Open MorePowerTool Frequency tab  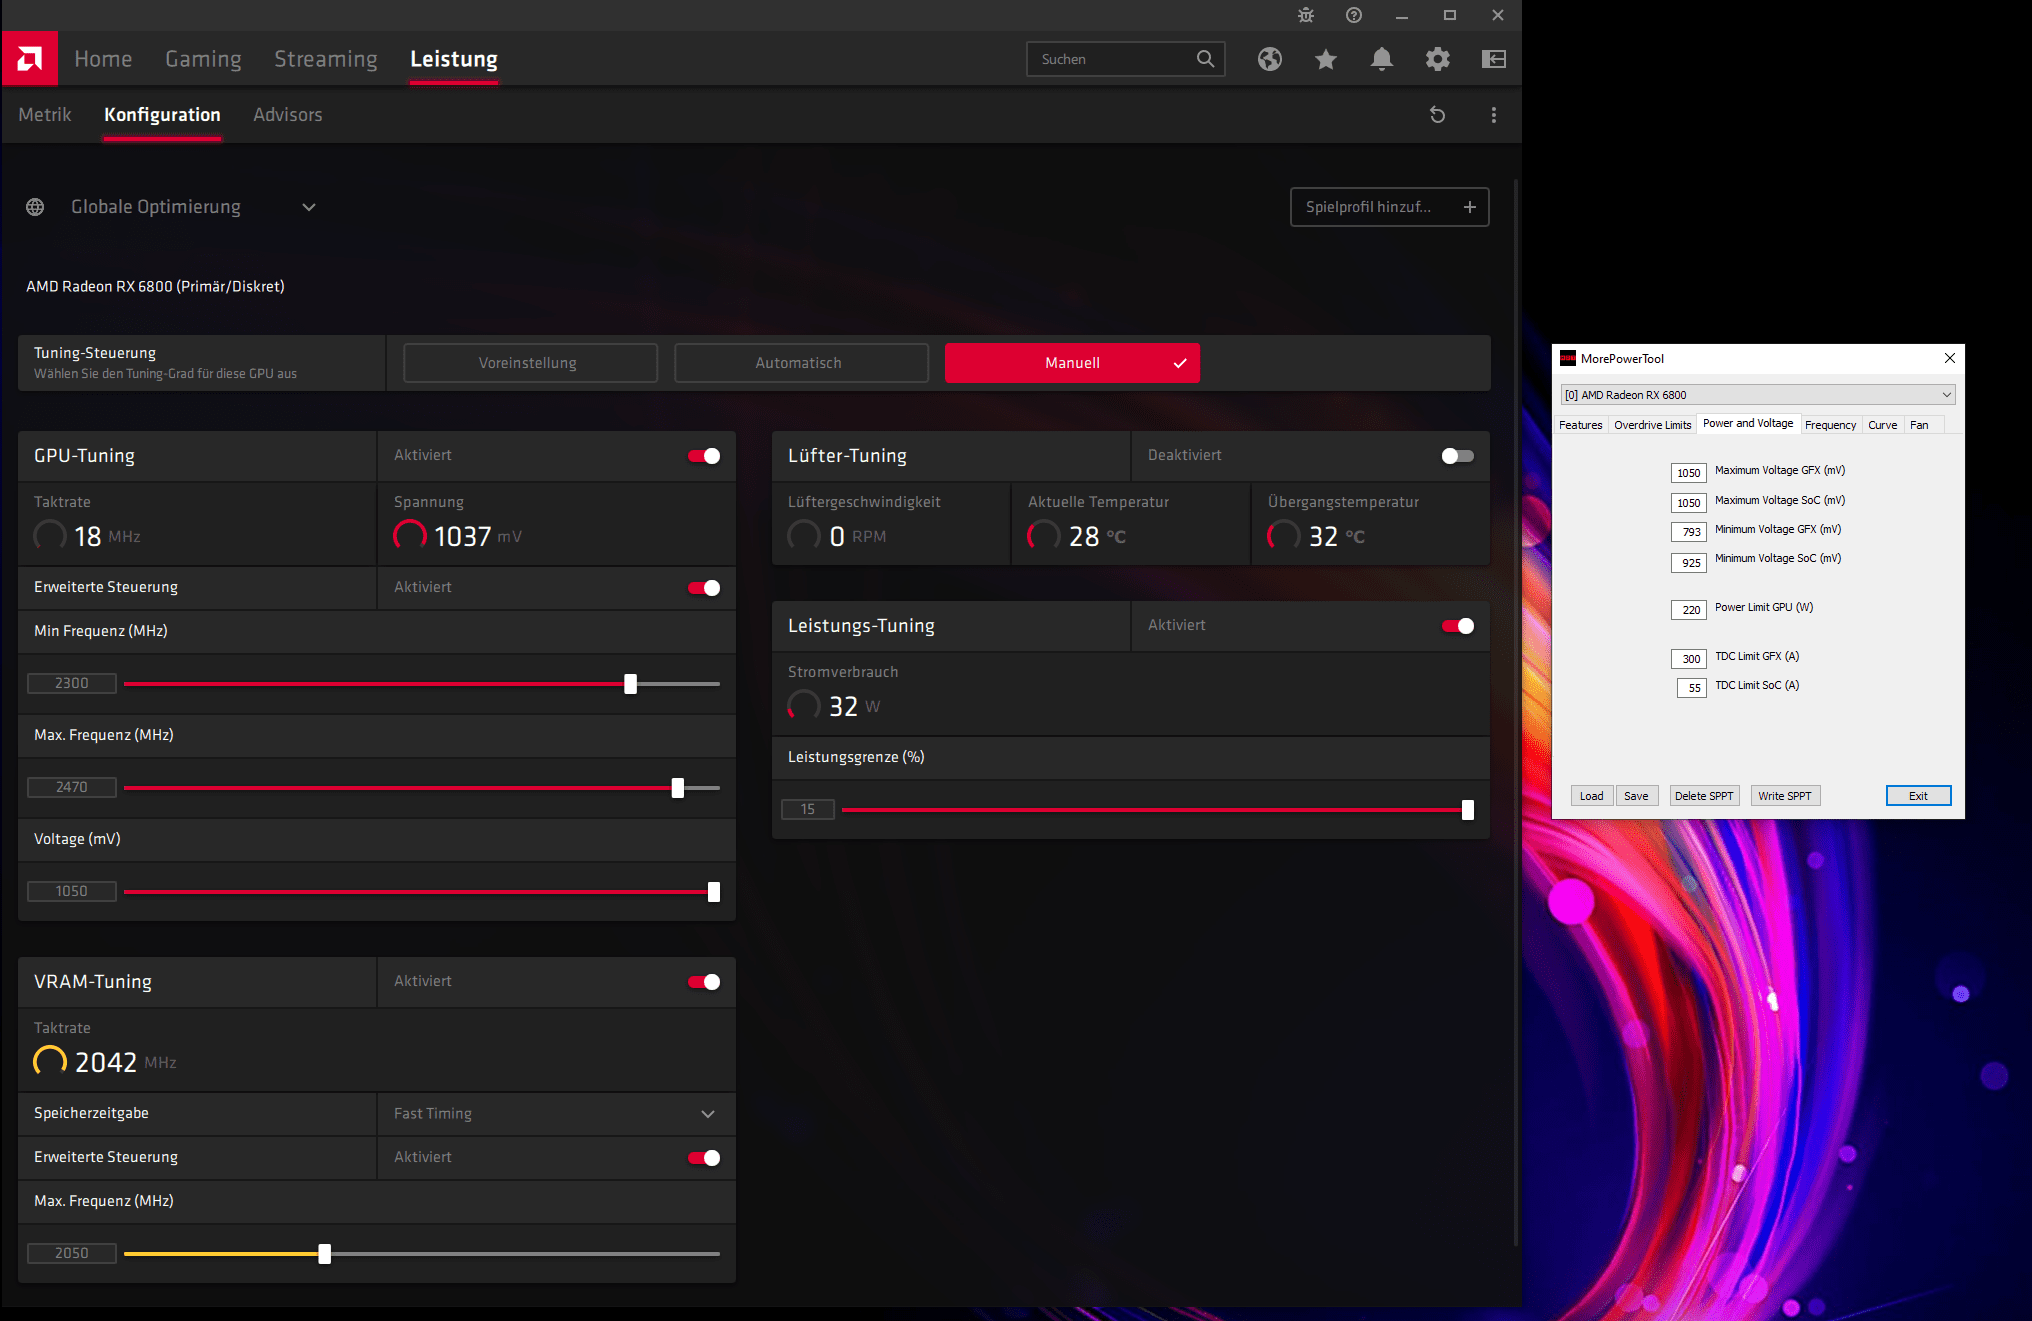(1830, 425)
